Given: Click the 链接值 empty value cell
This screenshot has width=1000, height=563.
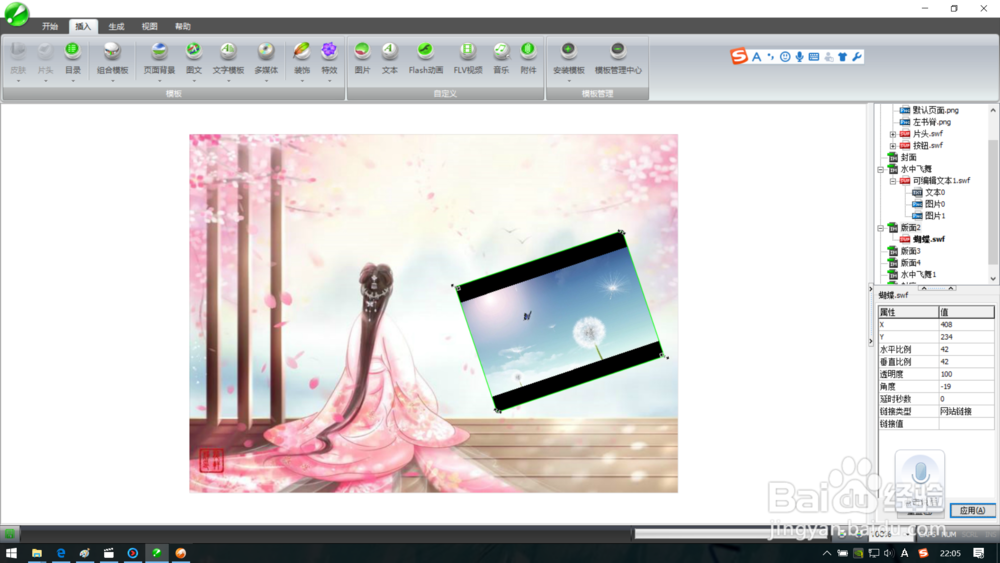Looking at the screenshot, I should 966,424.
